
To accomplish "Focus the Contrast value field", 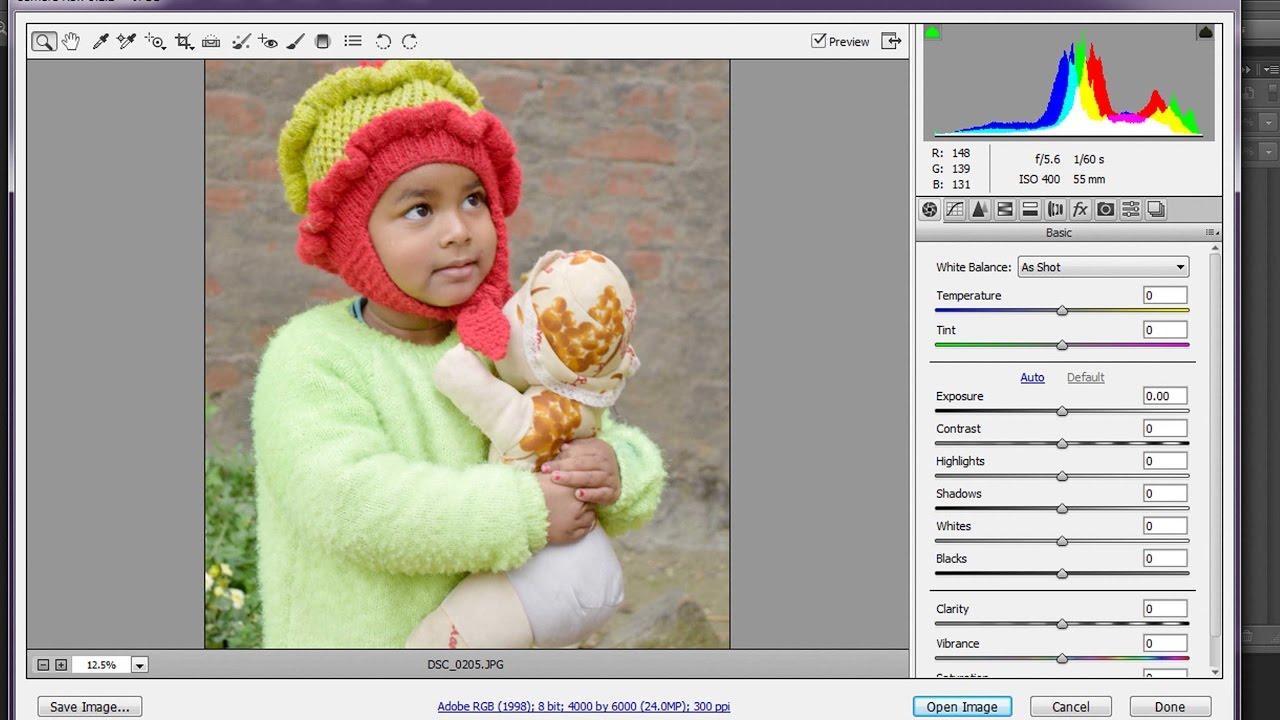I will 1165,428.
